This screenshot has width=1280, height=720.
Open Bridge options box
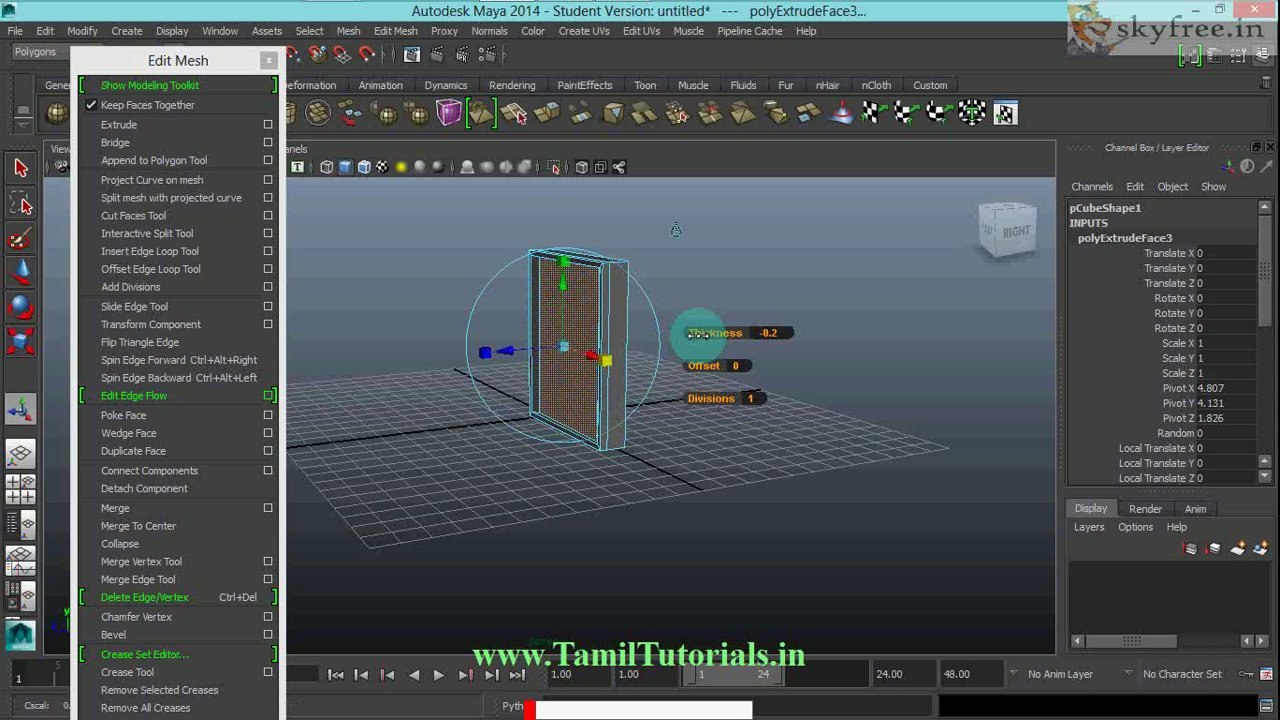(268, 143)
